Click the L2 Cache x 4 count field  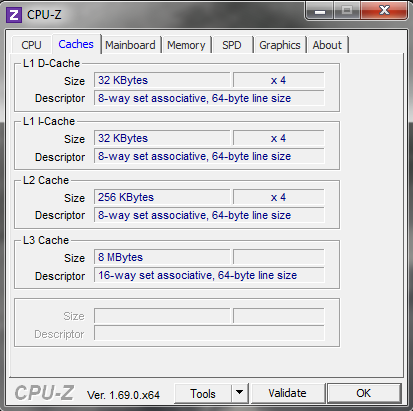[279, 197]
